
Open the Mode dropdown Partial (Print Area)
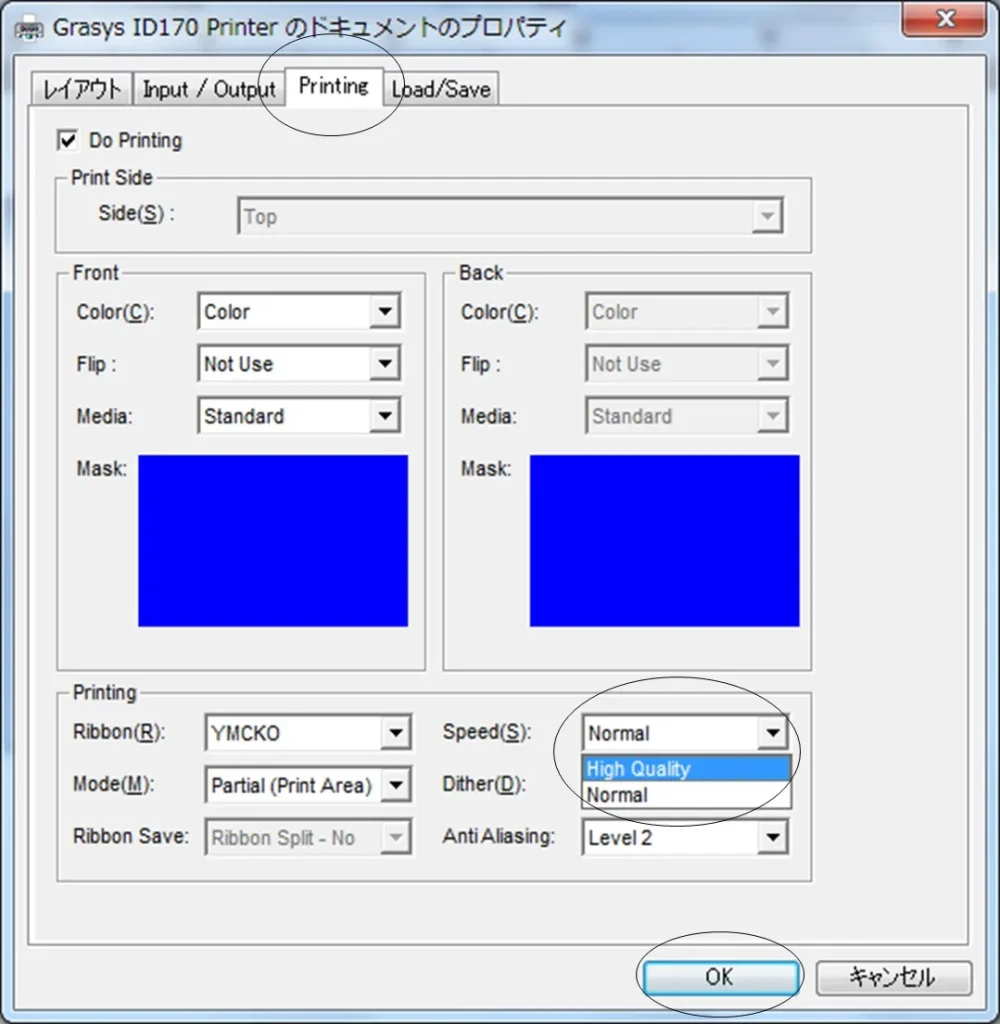click(x=308, y=784)
